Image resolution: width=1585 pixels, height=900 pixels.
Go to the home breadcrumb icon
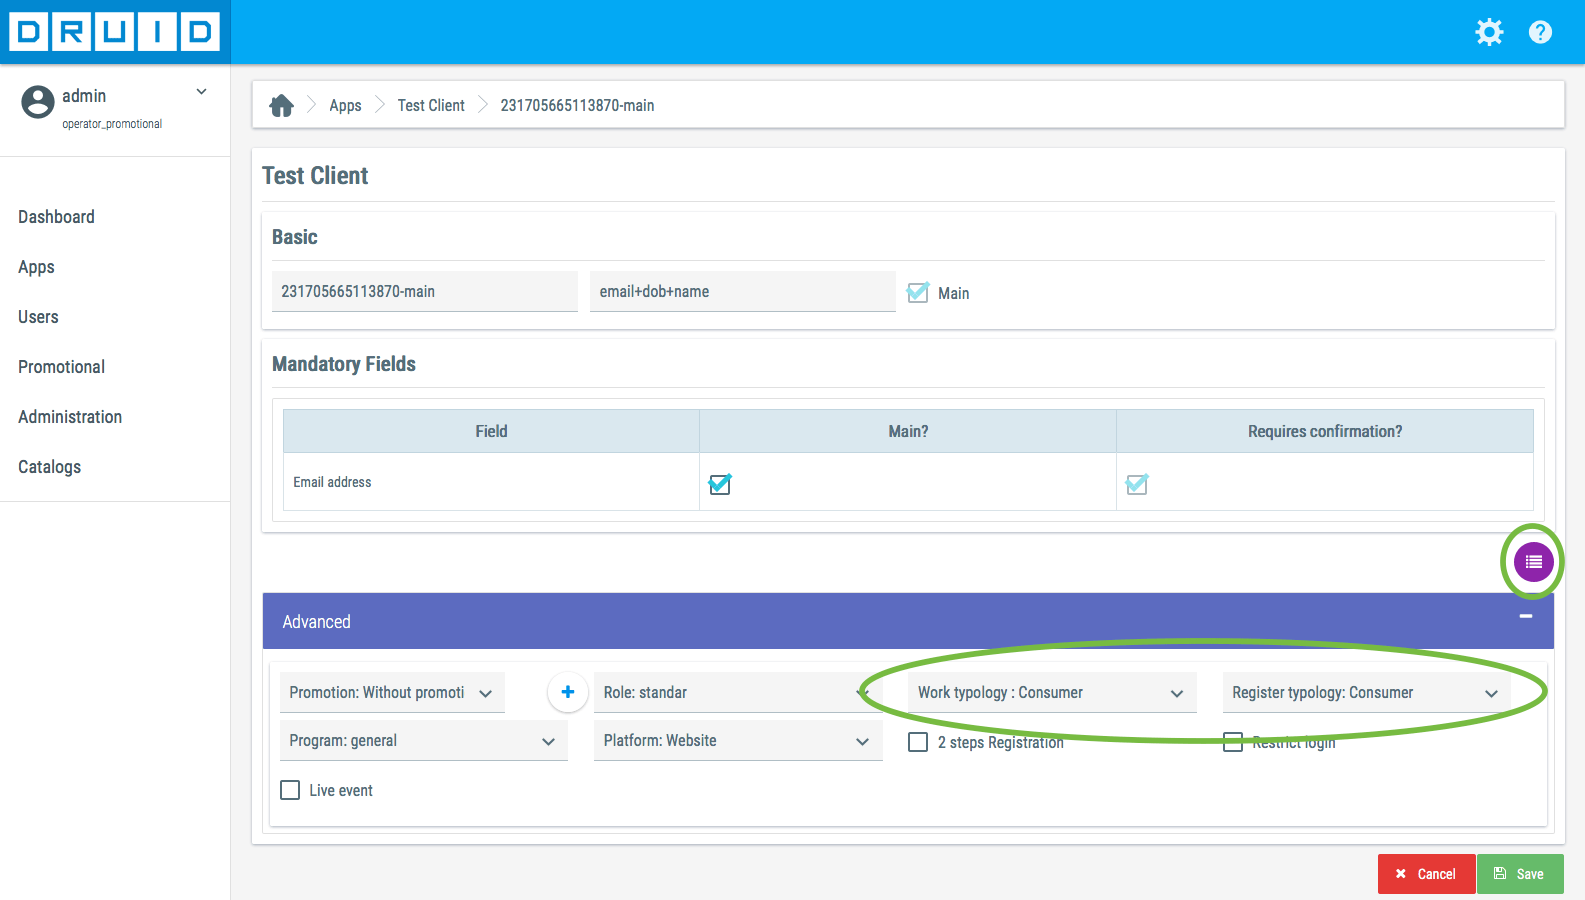pyautogui.click(x=282, y=105)
